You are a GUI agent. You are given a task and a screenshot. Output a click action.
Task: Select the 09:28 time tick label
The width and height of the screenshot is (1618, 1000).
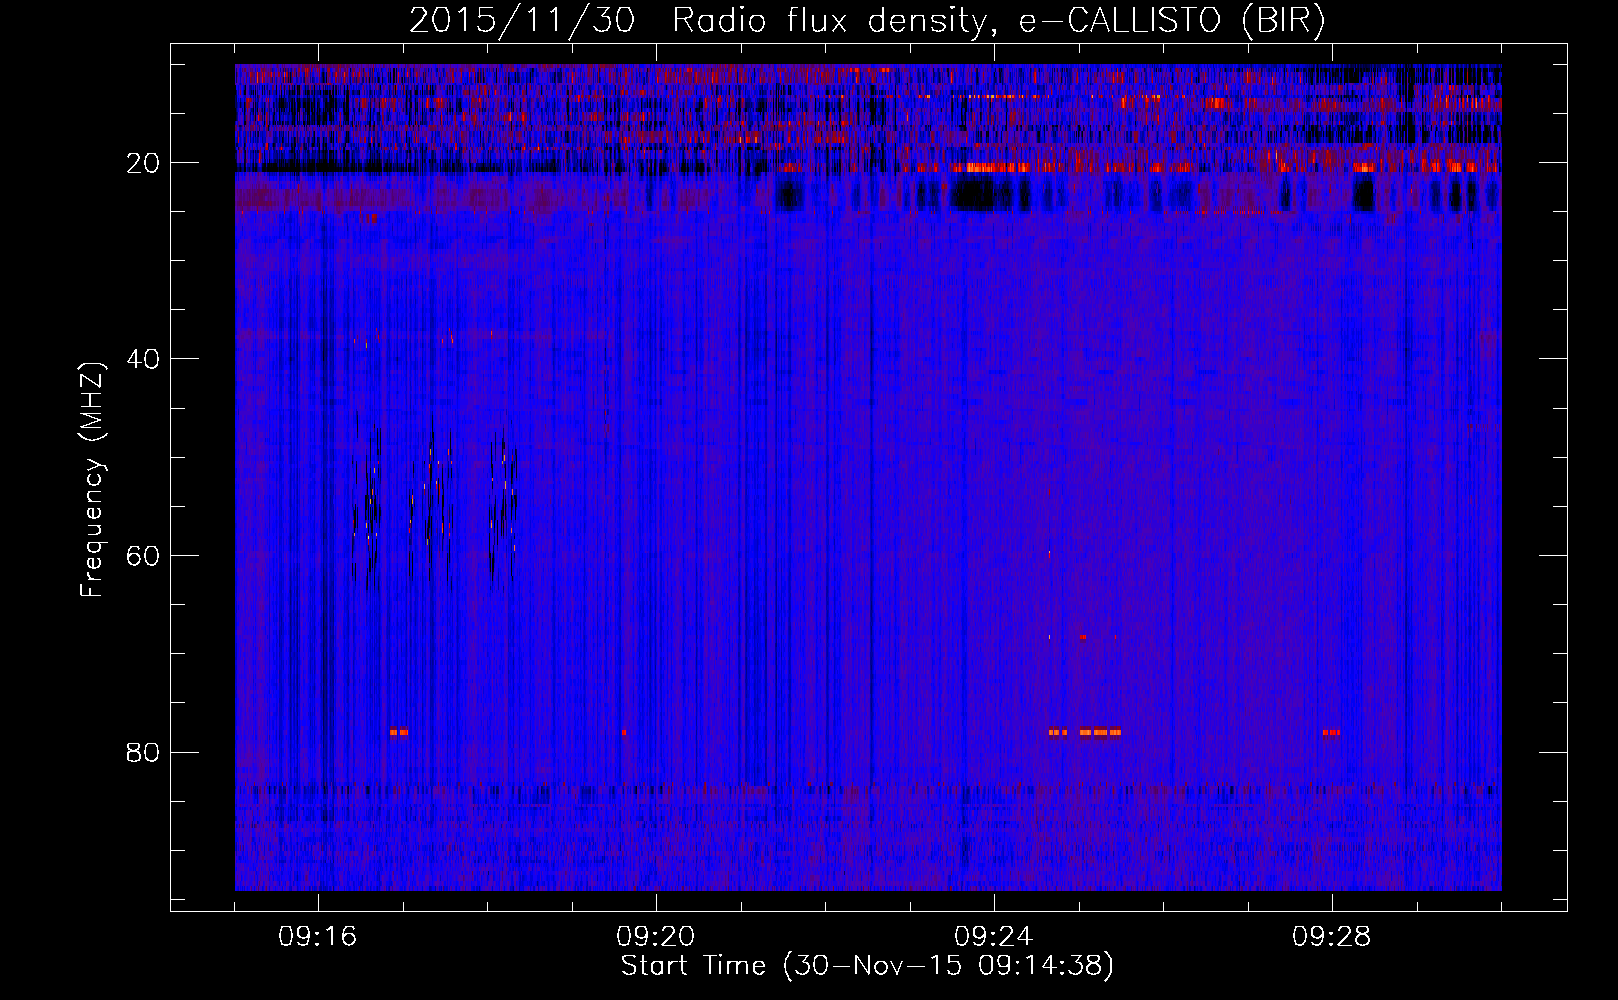(1332, 937)
